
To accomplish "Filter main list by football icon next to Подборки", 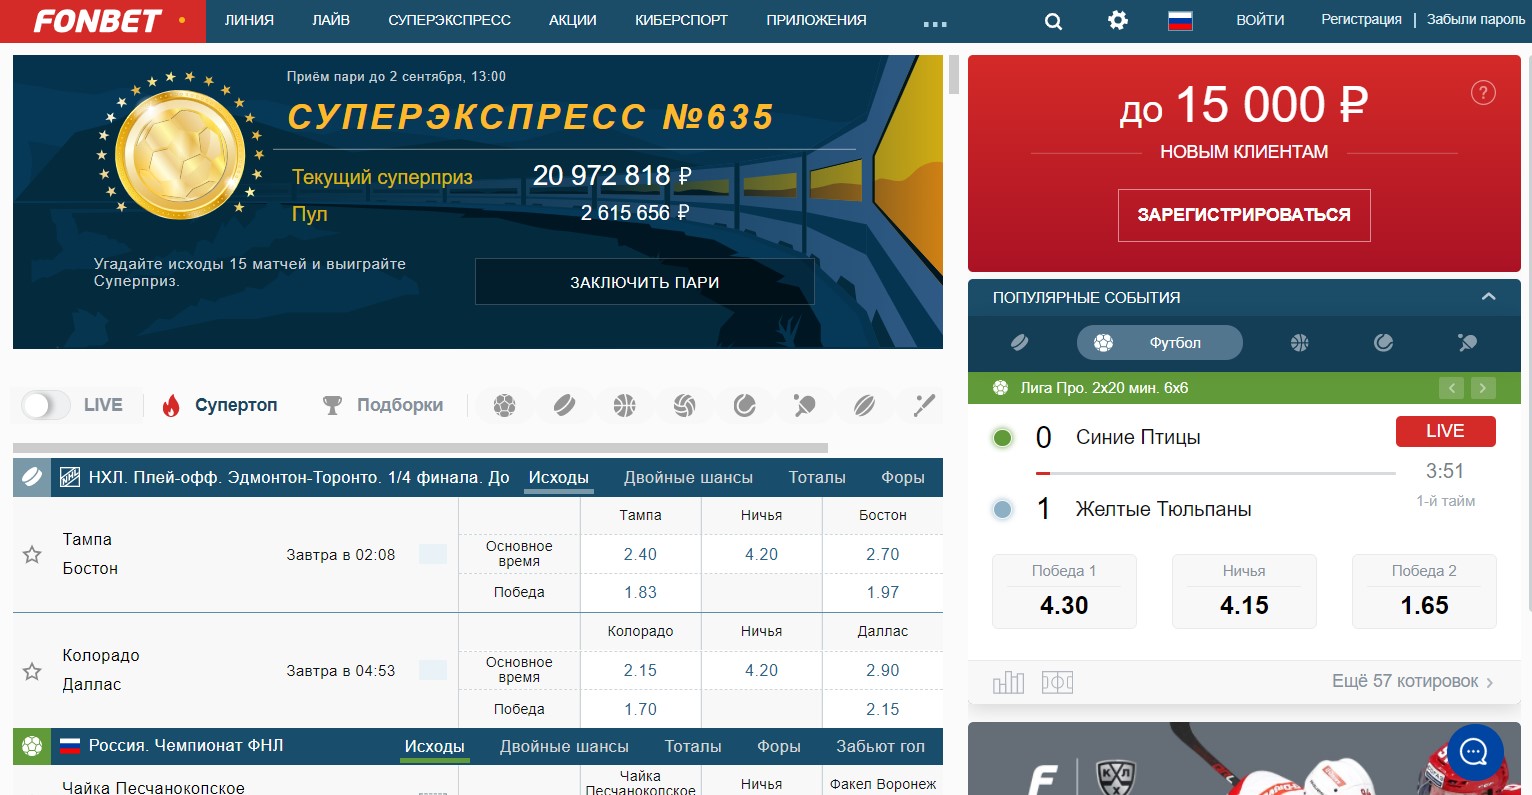I will [x=505, y=405].
